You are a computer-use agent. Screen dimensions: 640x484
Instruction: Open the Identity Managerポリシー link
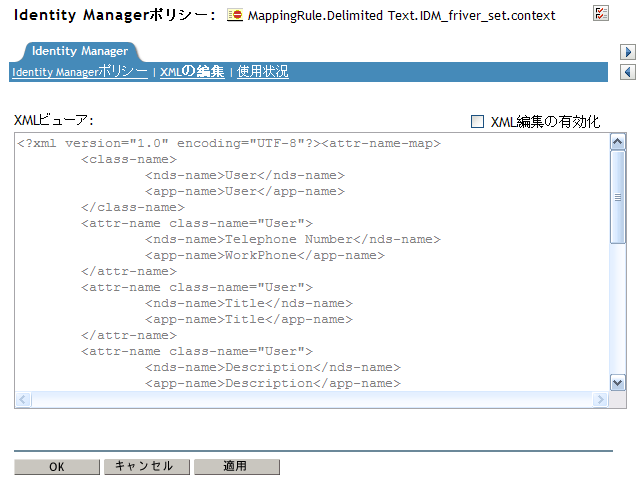[x=80, y=72]
